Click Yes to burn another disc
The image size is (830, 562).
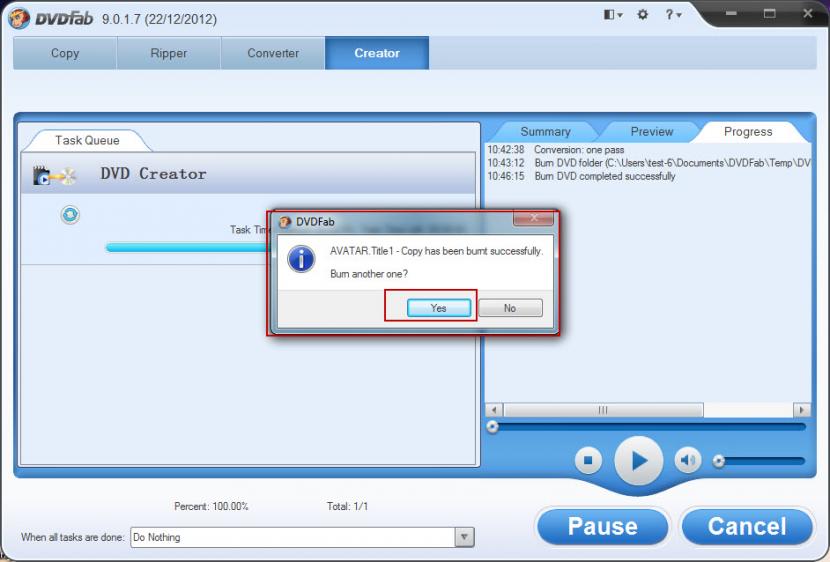[x=439, y=308]
